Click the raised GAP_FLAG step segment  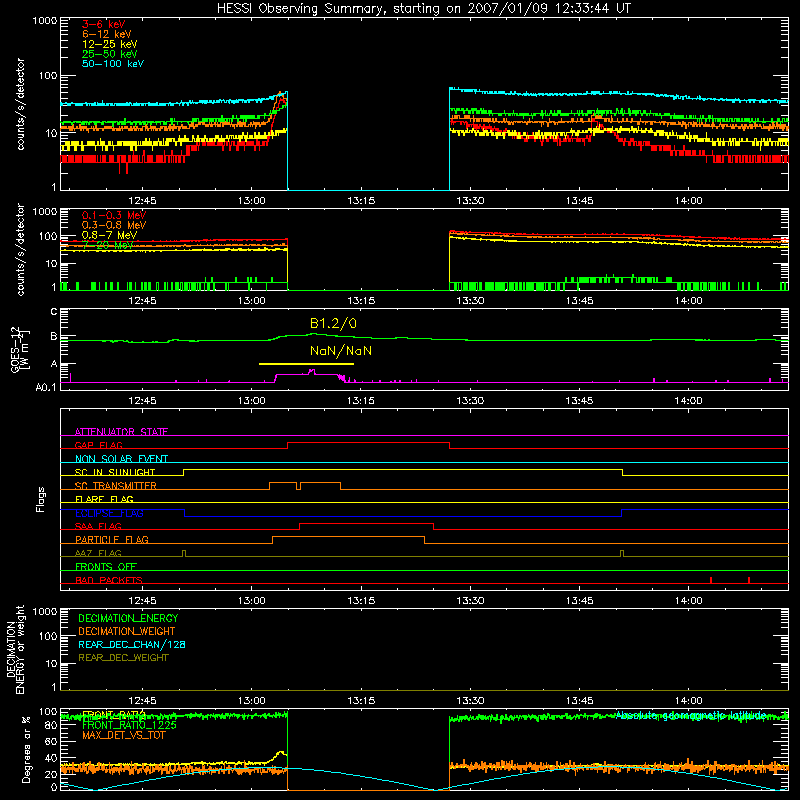tap(368, 443)
